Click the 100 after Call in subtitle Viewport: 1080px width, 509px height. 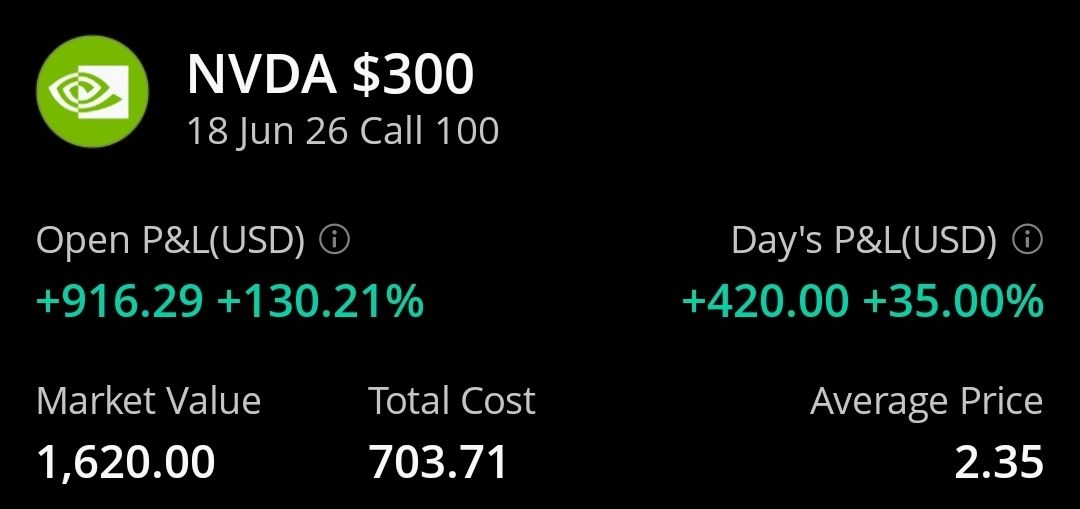(x=467, y=131)
